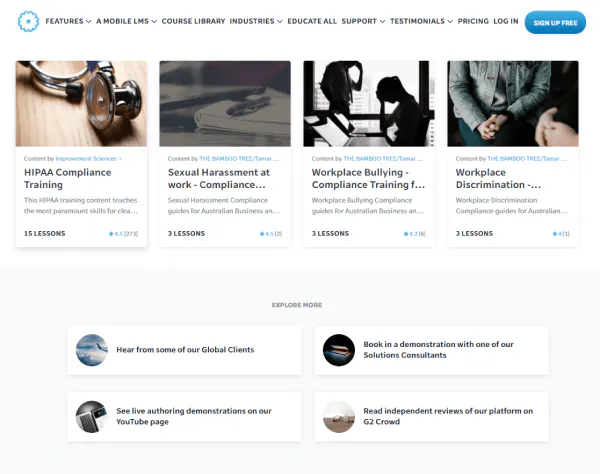Image resolution: width=600 pixels, height=474 pixels.
Task: Click the HIPAA training content description text
Action: click(x=81, y=205)
